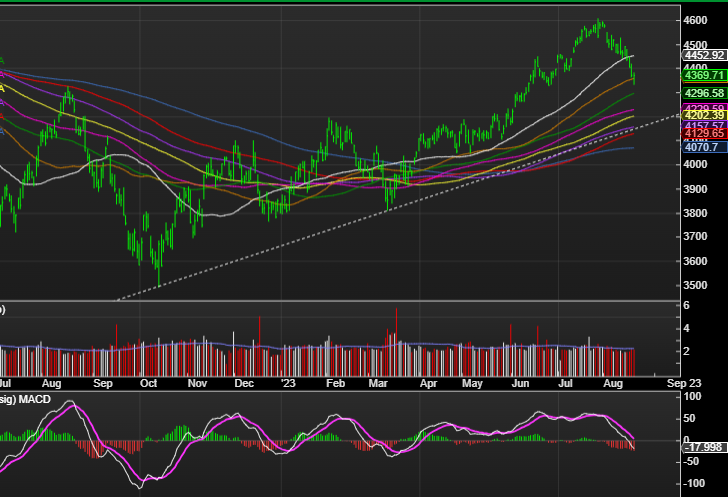Image resolution: width=728 pixels, height=497 pixels.
Task: Click the 4000 price axis label
Action: pyautogui.click(x=695, y=164)
